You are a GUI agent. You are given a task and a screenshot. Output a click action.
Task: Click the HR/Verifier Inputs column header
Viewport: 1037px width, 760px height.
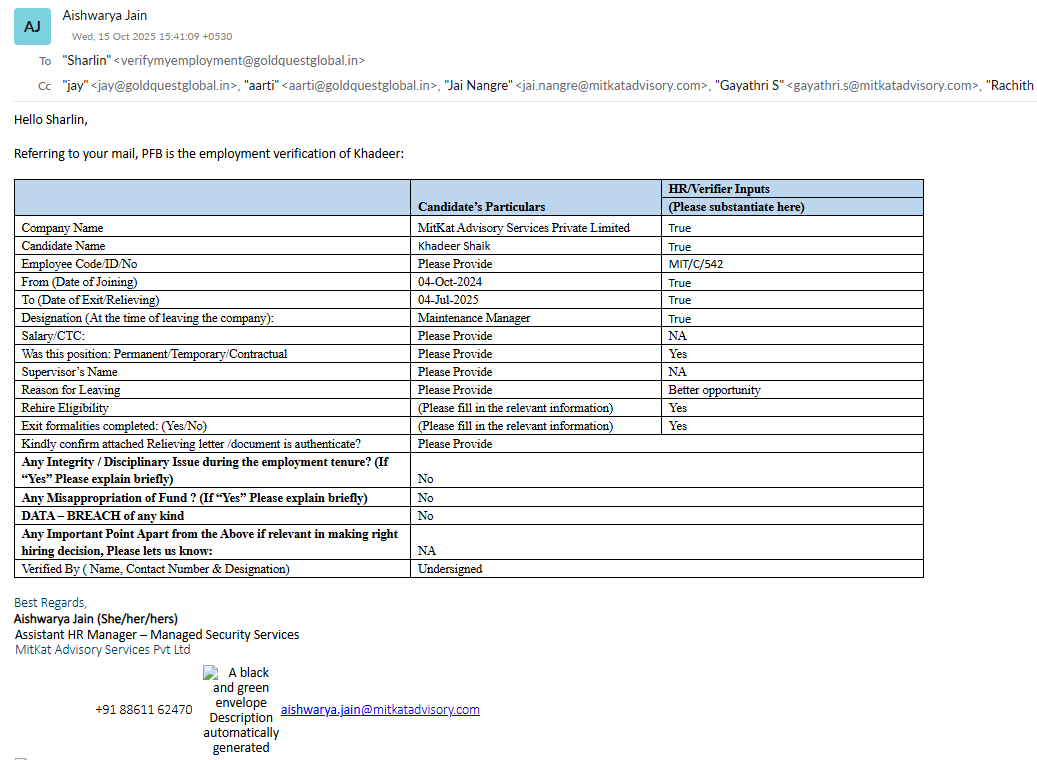pyautogui.click(x=719, y=189)
